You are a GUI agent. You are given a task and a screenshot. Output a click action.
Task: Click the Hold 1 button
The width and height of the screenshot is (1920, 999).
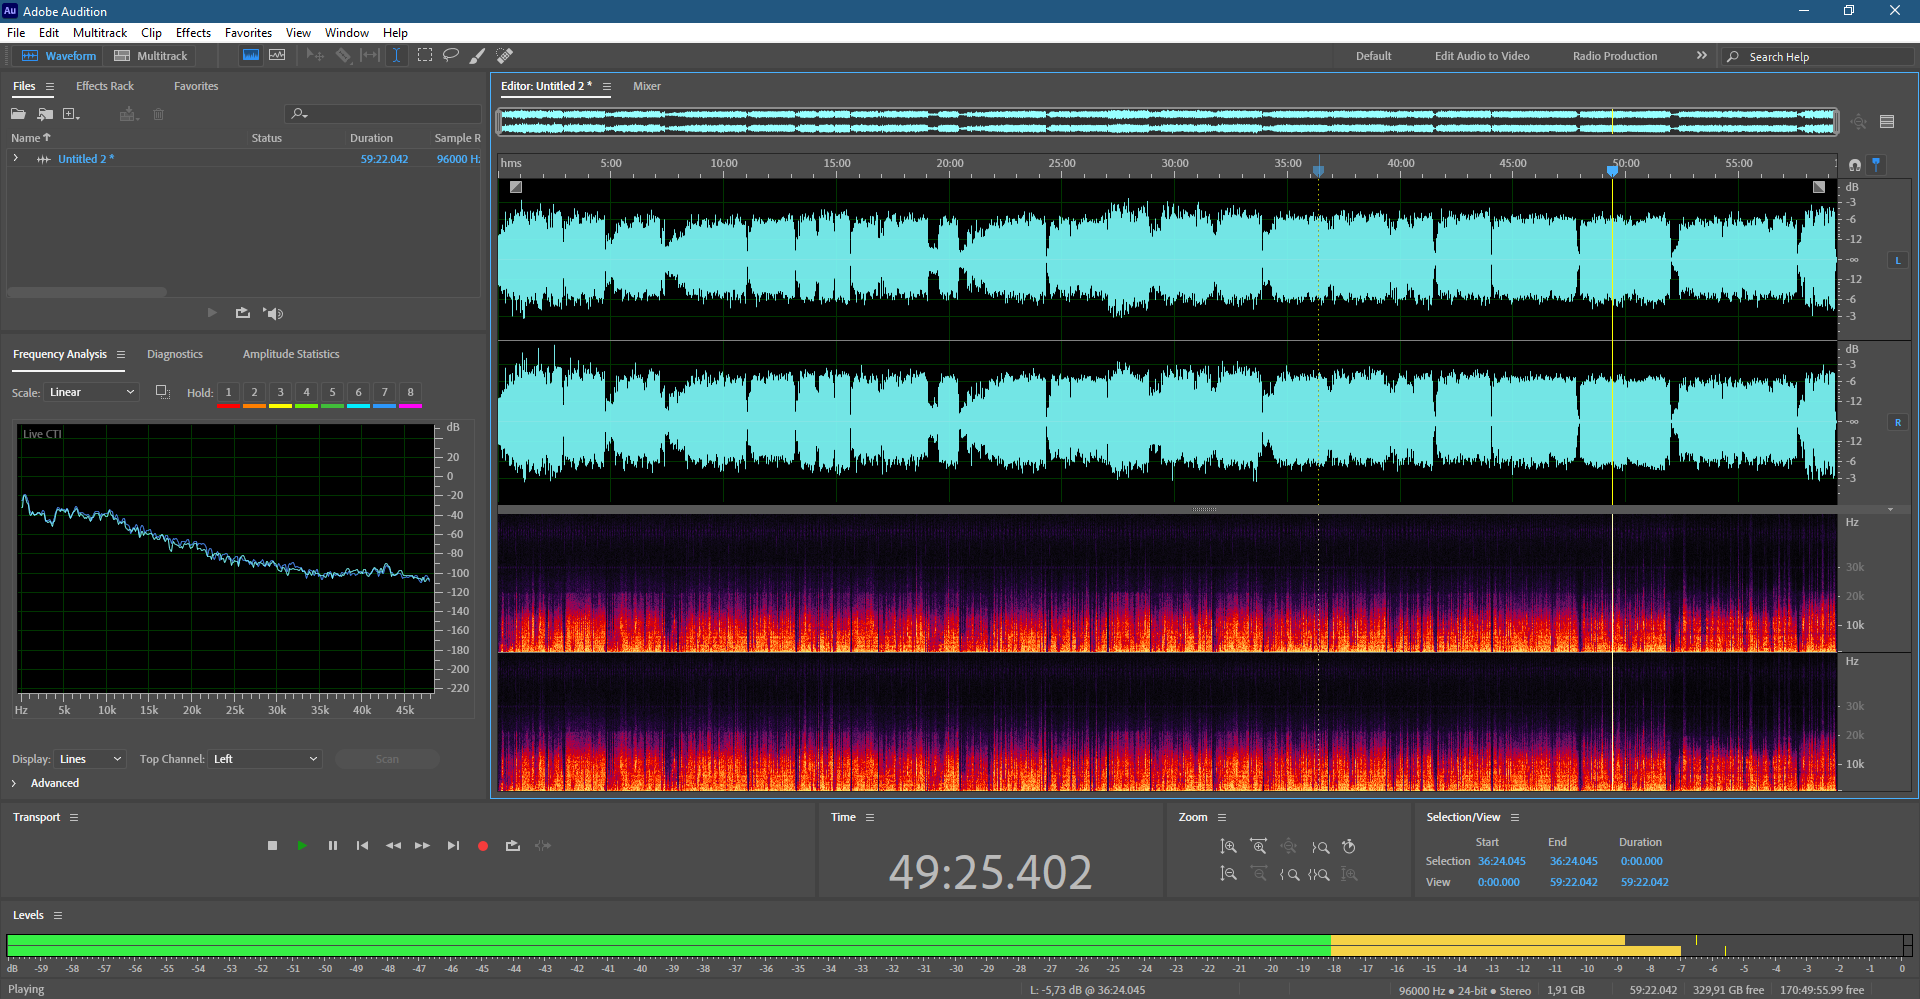228,392
